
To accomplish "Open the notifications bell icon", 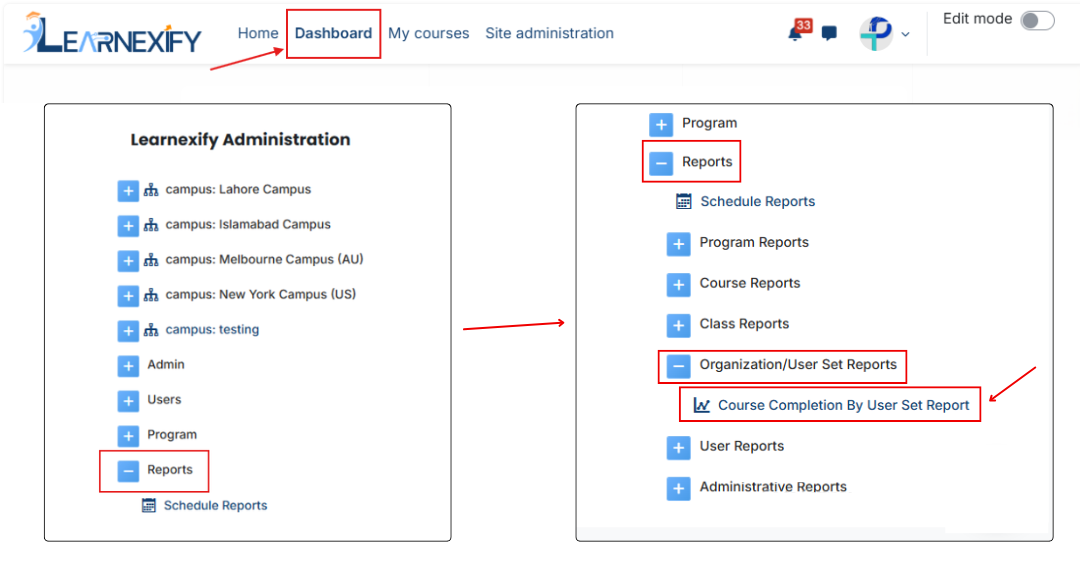I will click(795, 34).
